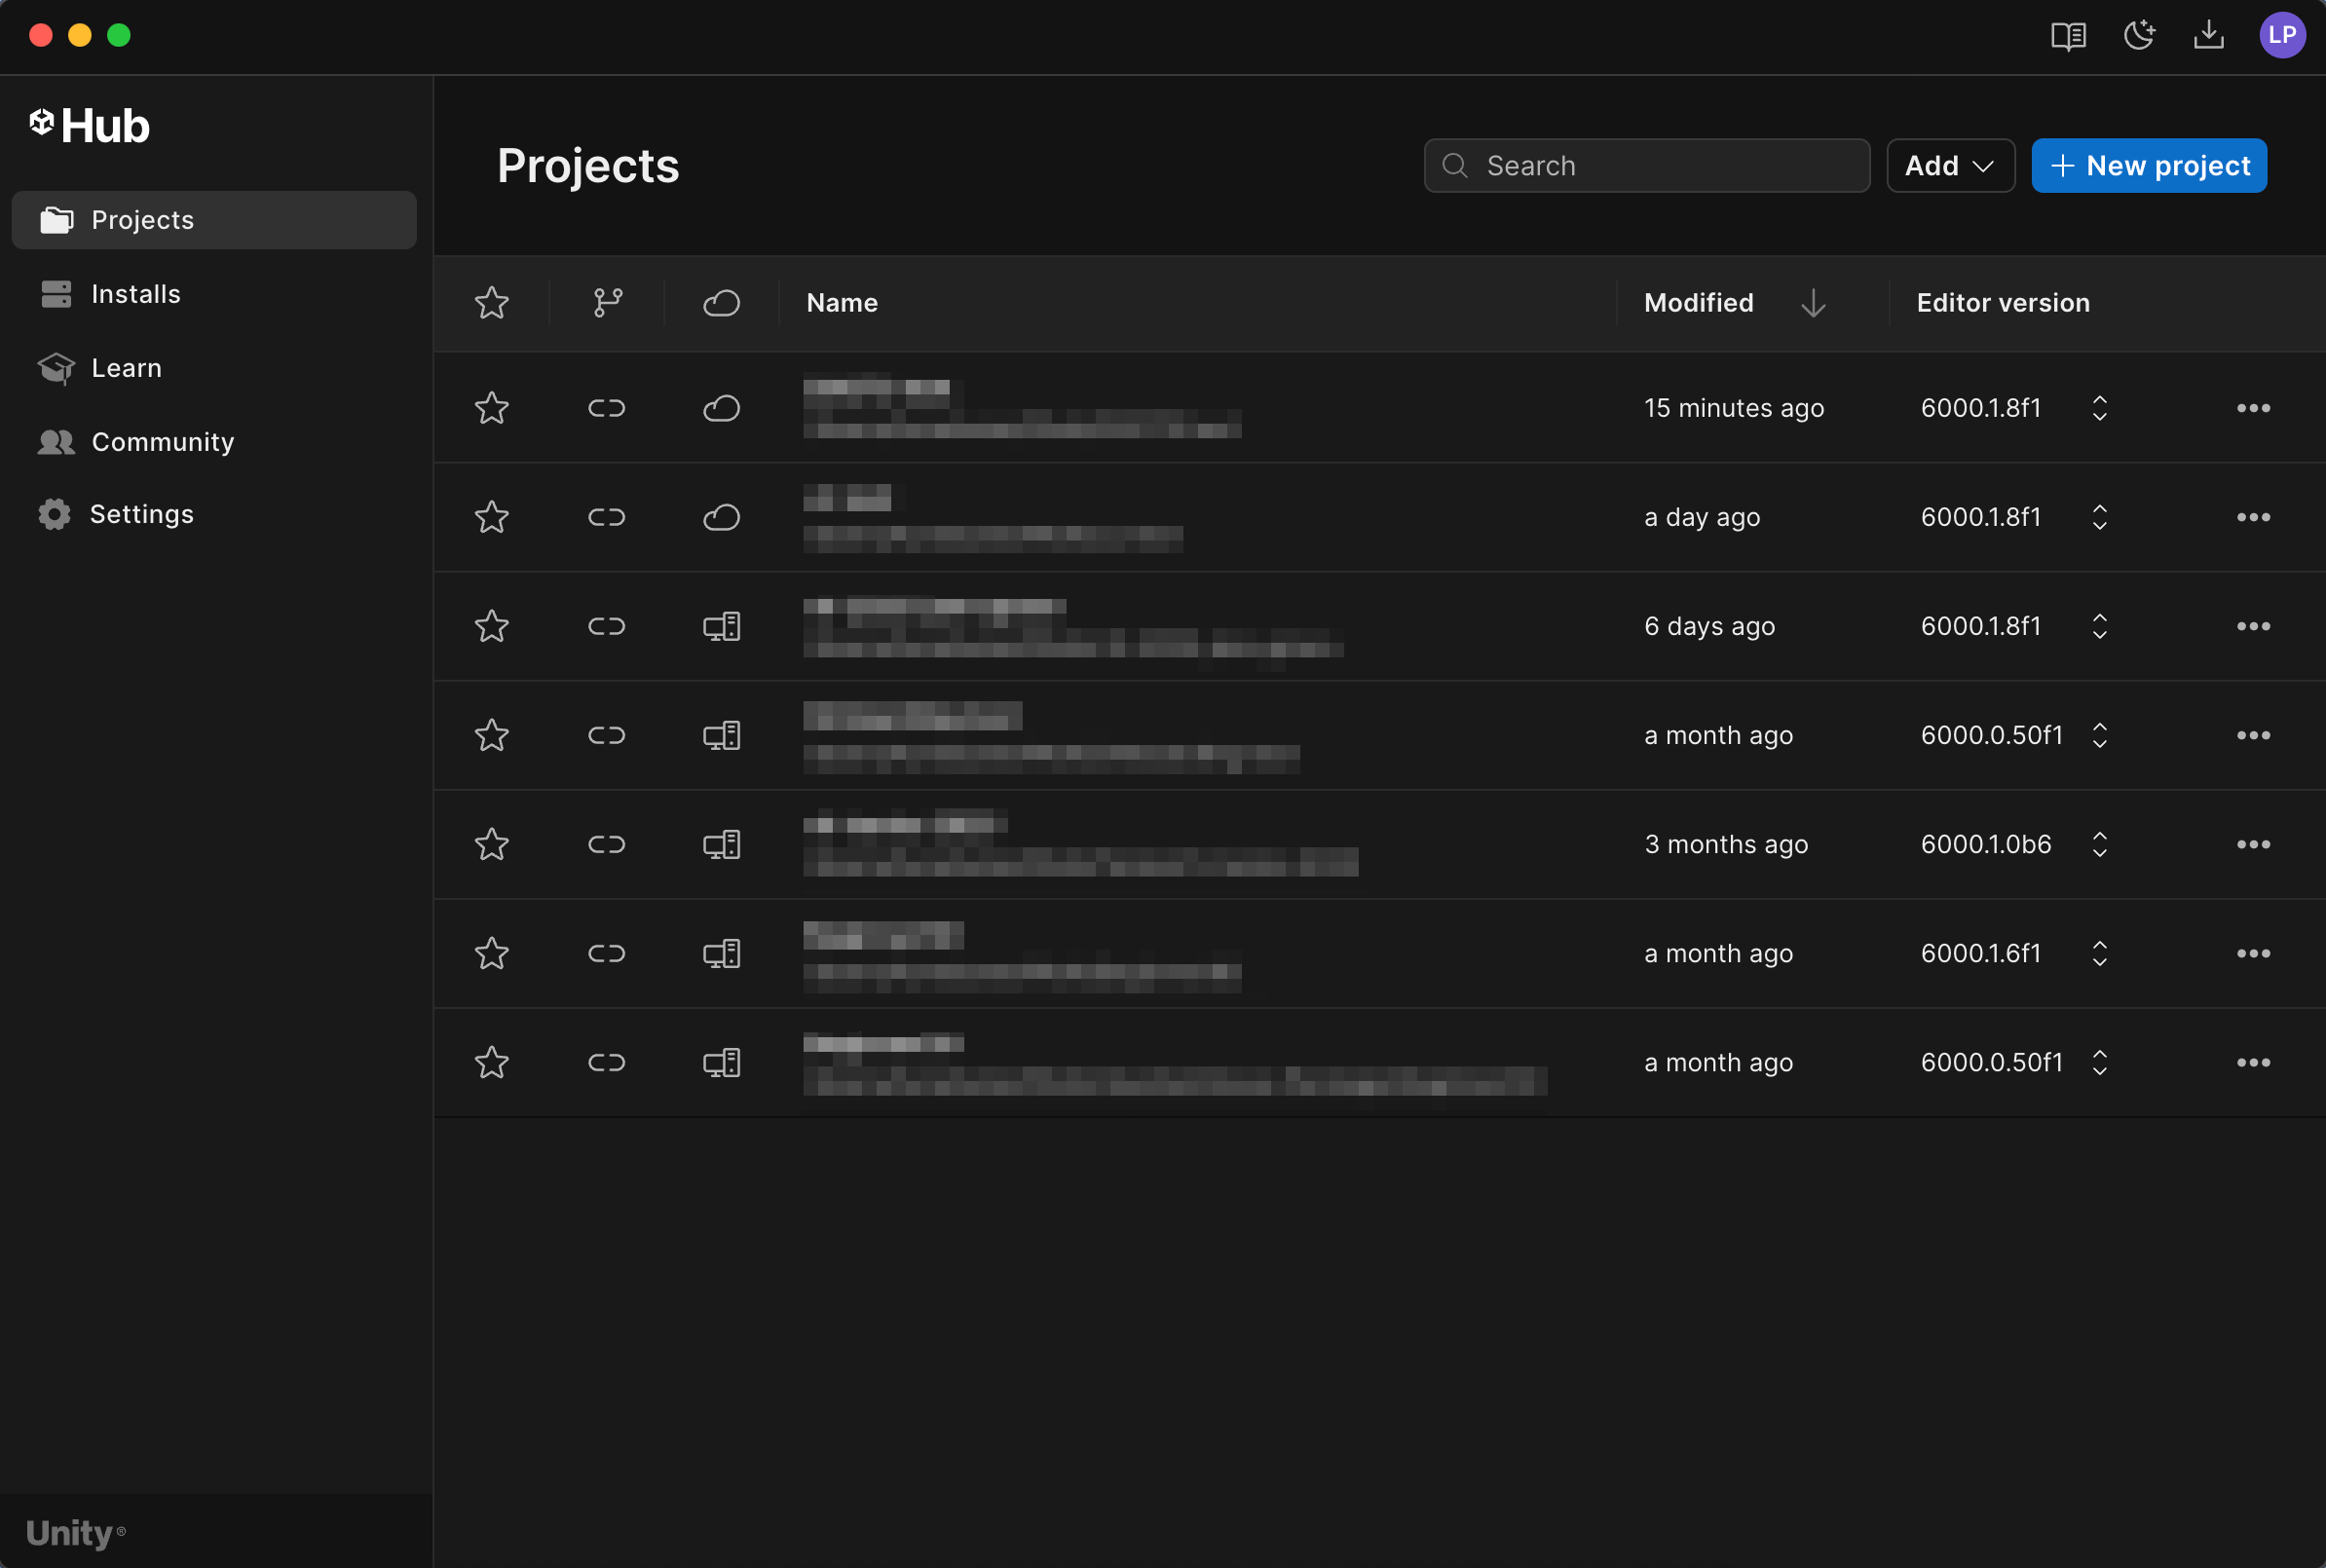Favorite the project modified 3 months ago

pos(492,844)
